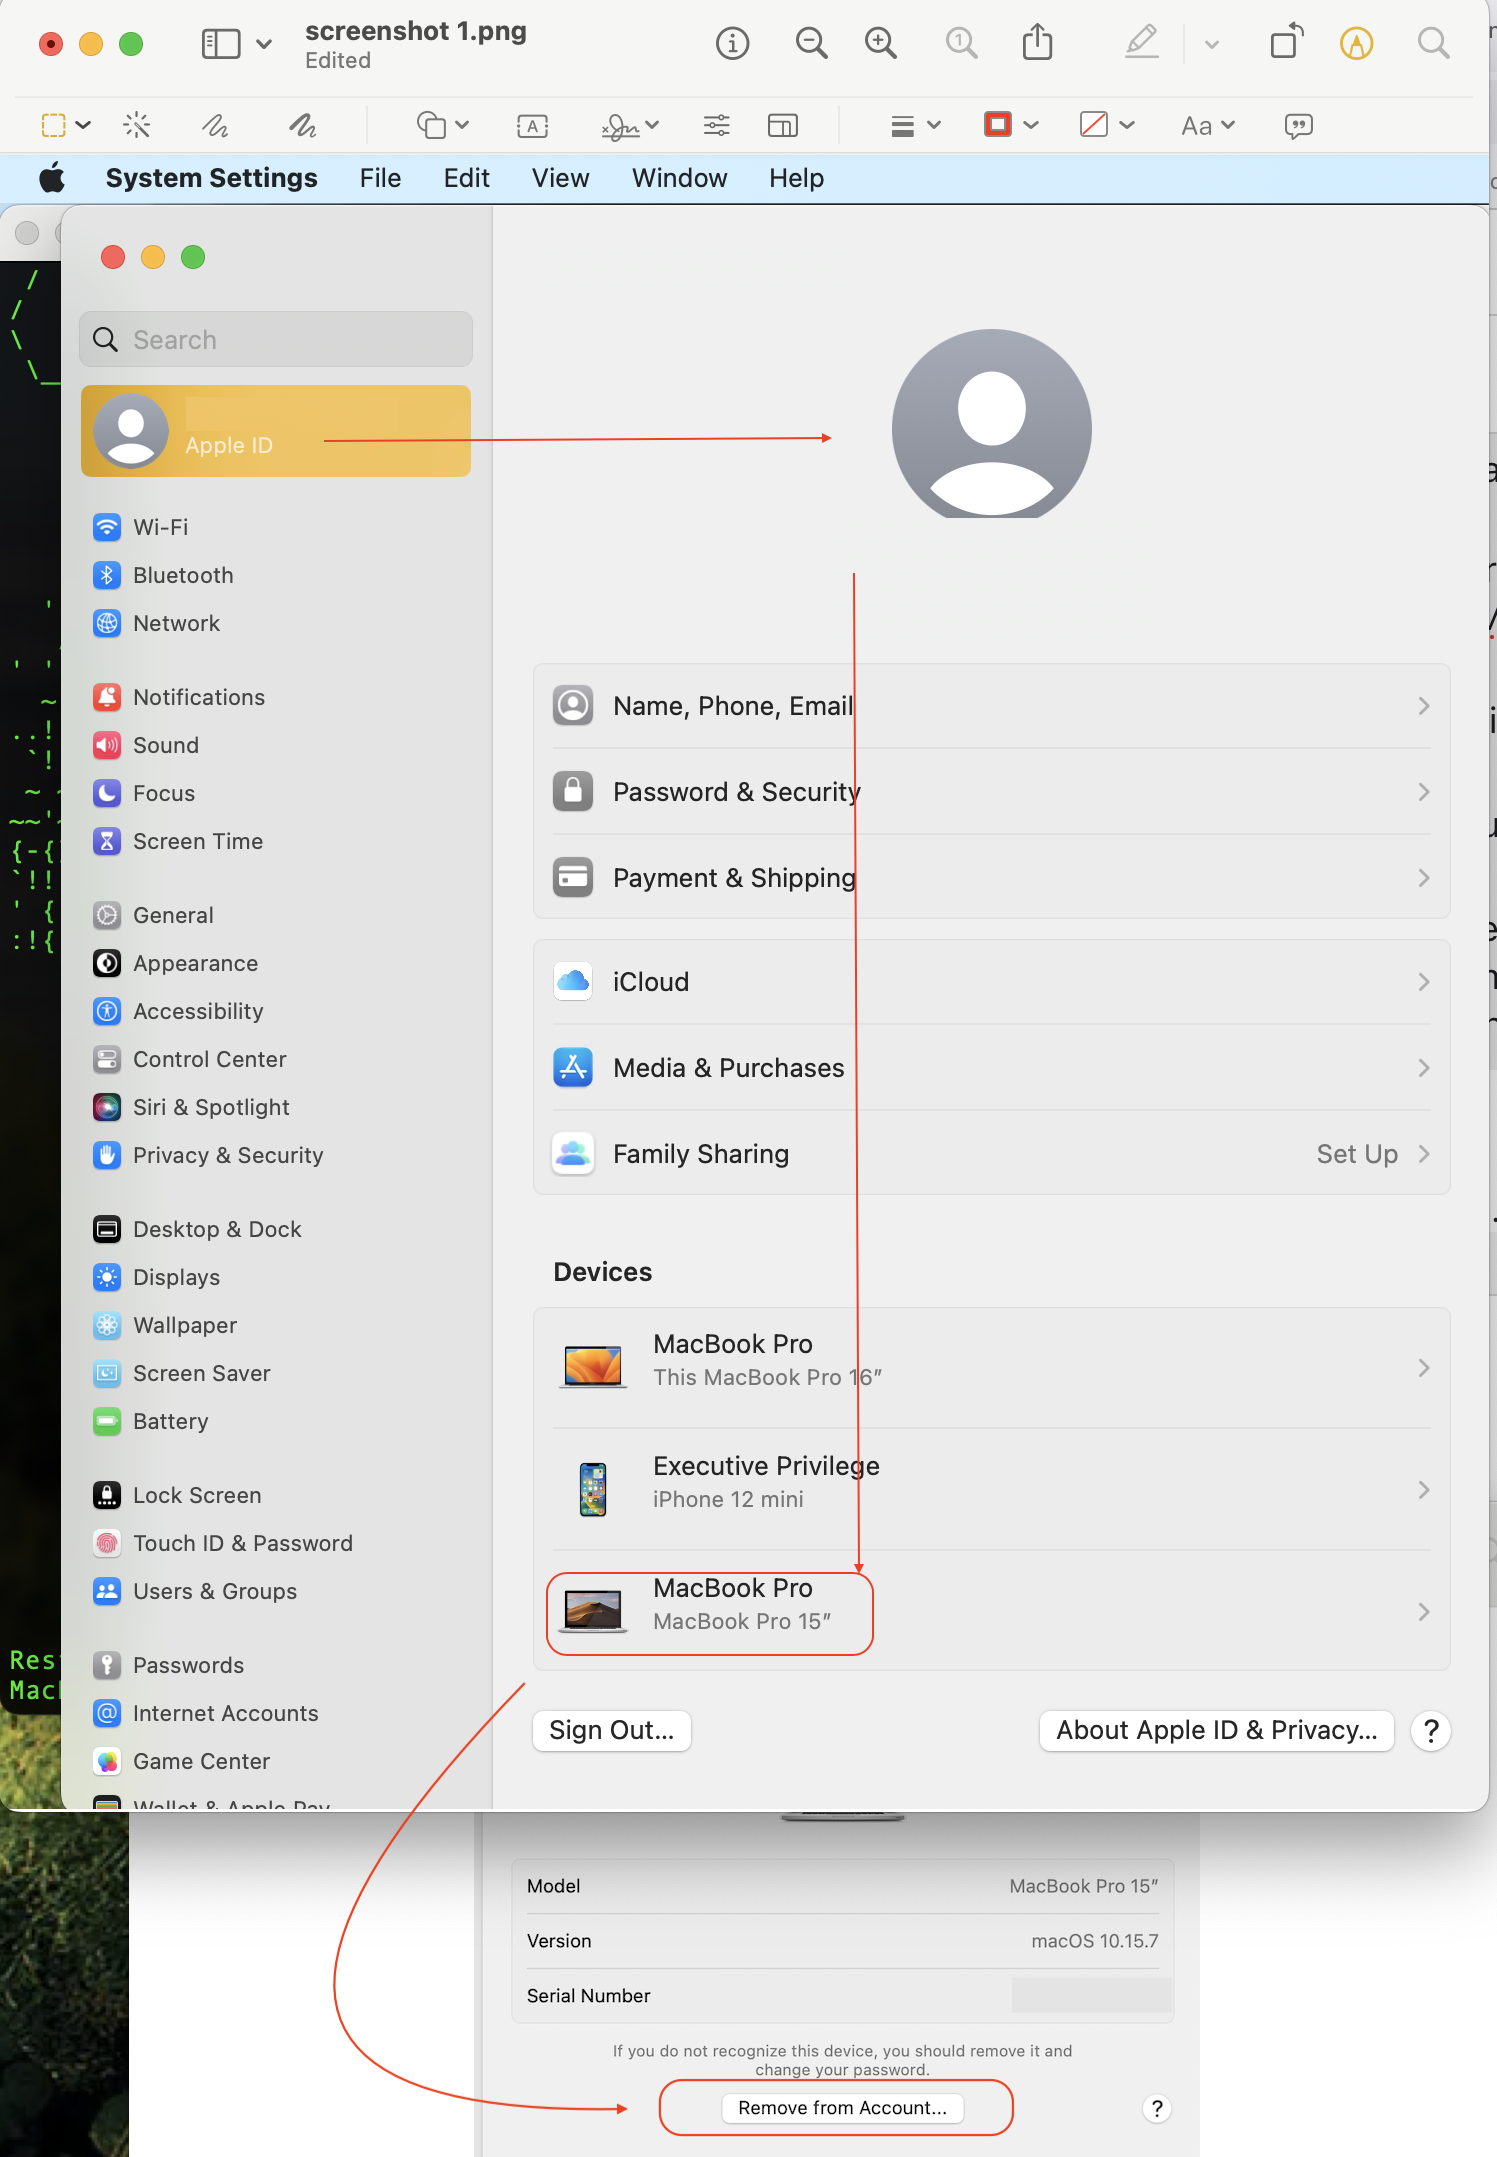The height and width of the screenshot is (2157, 1497).
Task: Click About Apple ID & Privacy button
Action: [x=1217, y=1730]
